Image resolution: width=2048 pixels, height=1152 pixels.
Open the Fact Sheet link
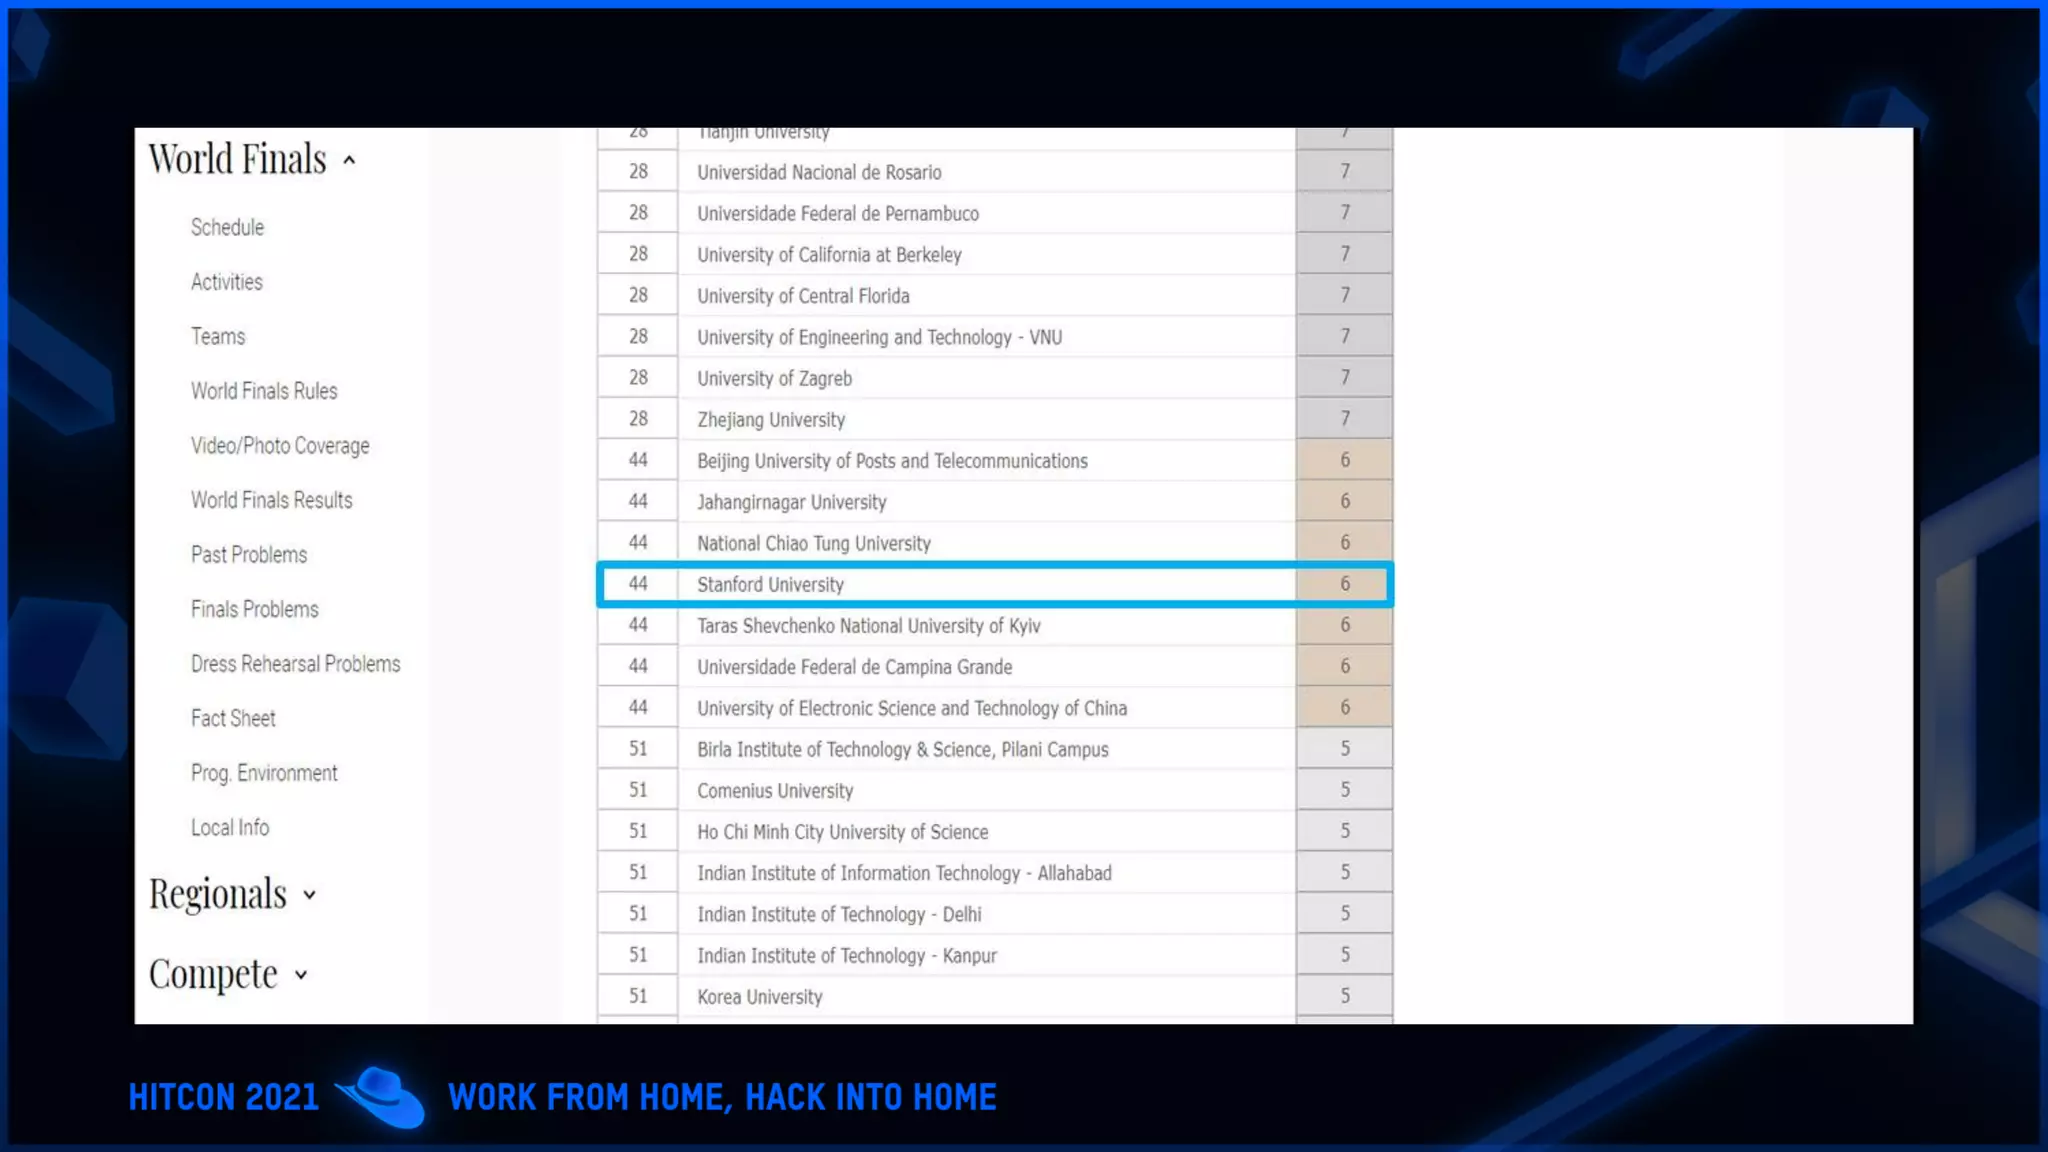point(232,718)
